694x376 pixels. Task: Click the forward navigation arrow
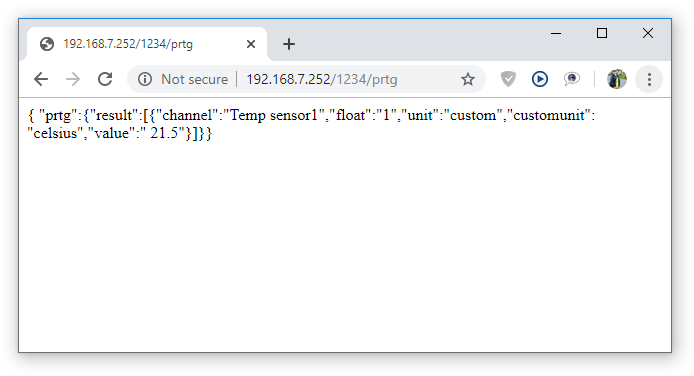coord(73,79)
